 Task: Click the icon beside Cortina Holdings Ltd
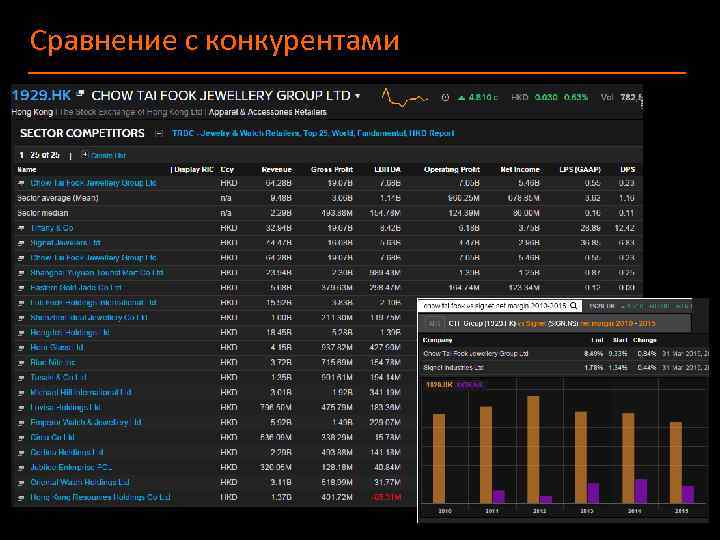pyautogui.click(x=21, y=453)
